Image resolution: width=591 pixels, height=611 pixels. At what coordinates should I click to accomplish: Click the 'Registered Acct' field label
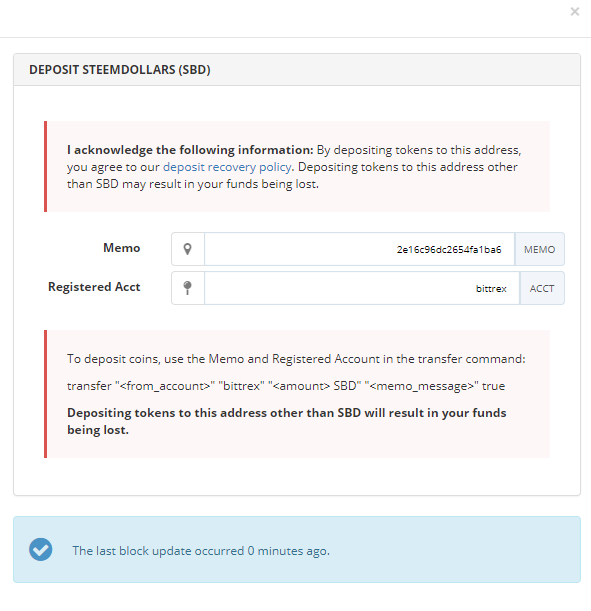94,287
